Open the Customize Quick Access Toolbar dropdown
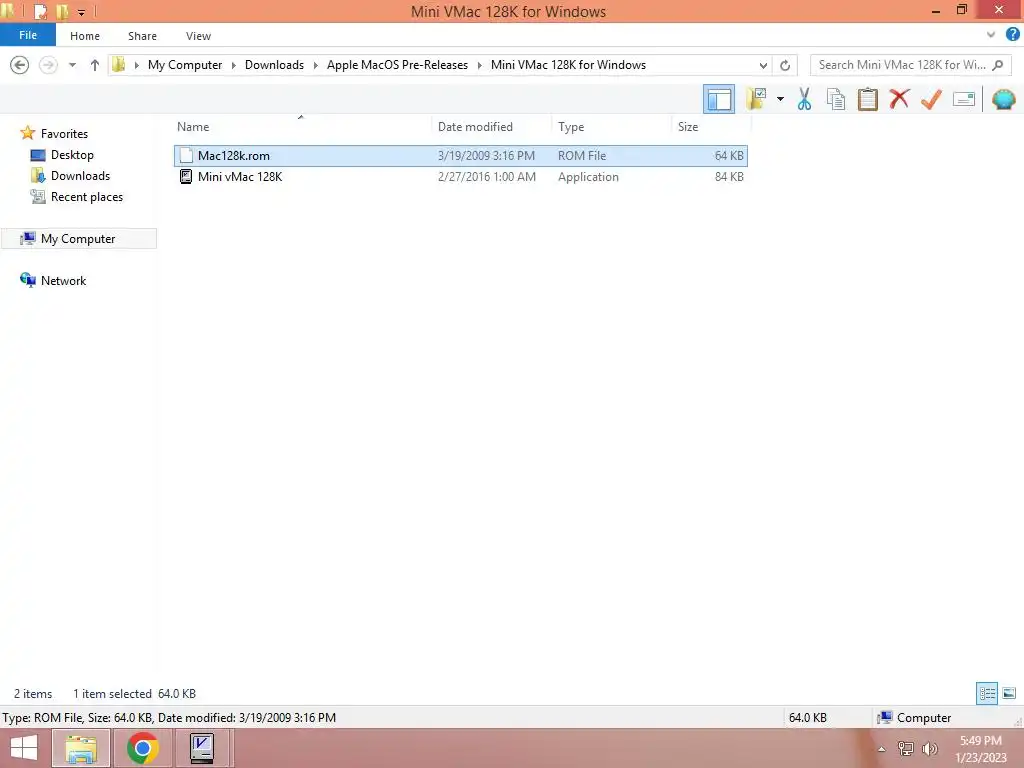Viewport: 1024px width, 768px height. point(82,12)
